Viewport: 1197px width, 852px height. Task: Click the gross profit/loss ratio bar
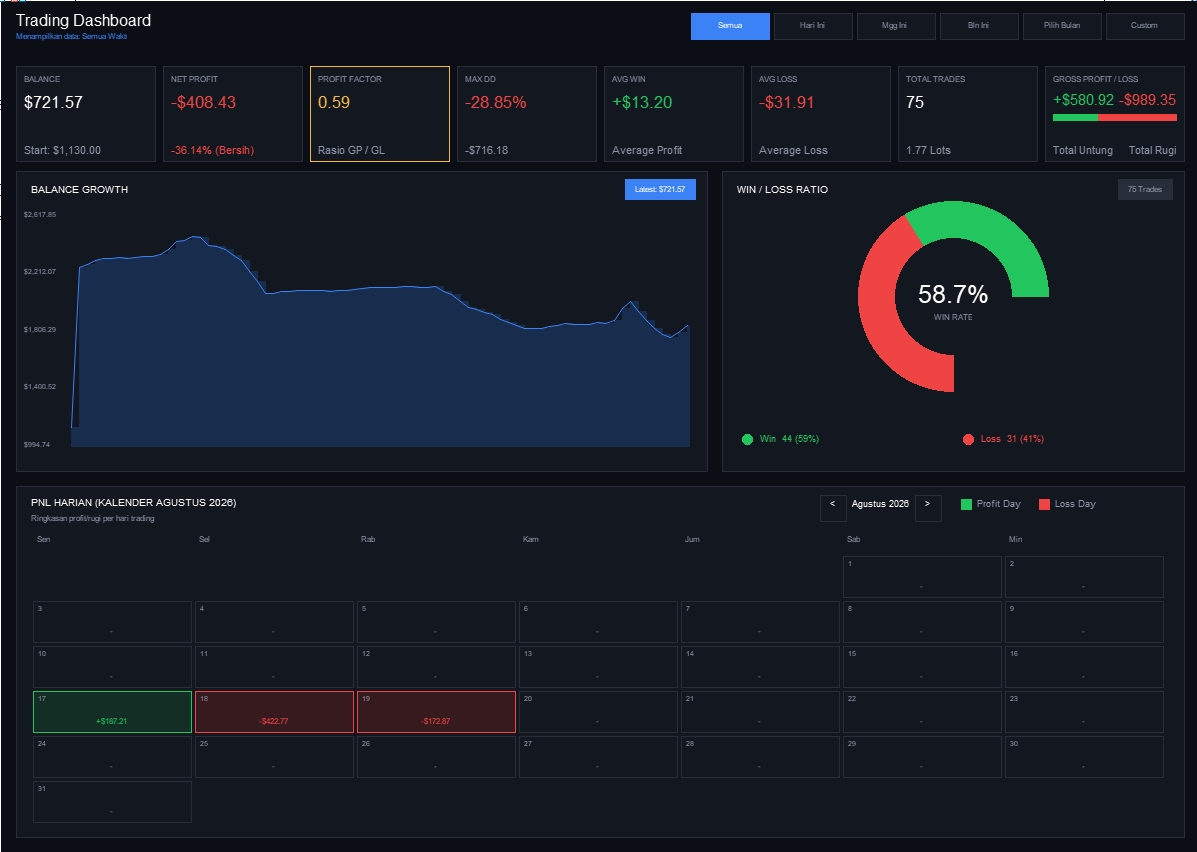(x=1115, y=118)
